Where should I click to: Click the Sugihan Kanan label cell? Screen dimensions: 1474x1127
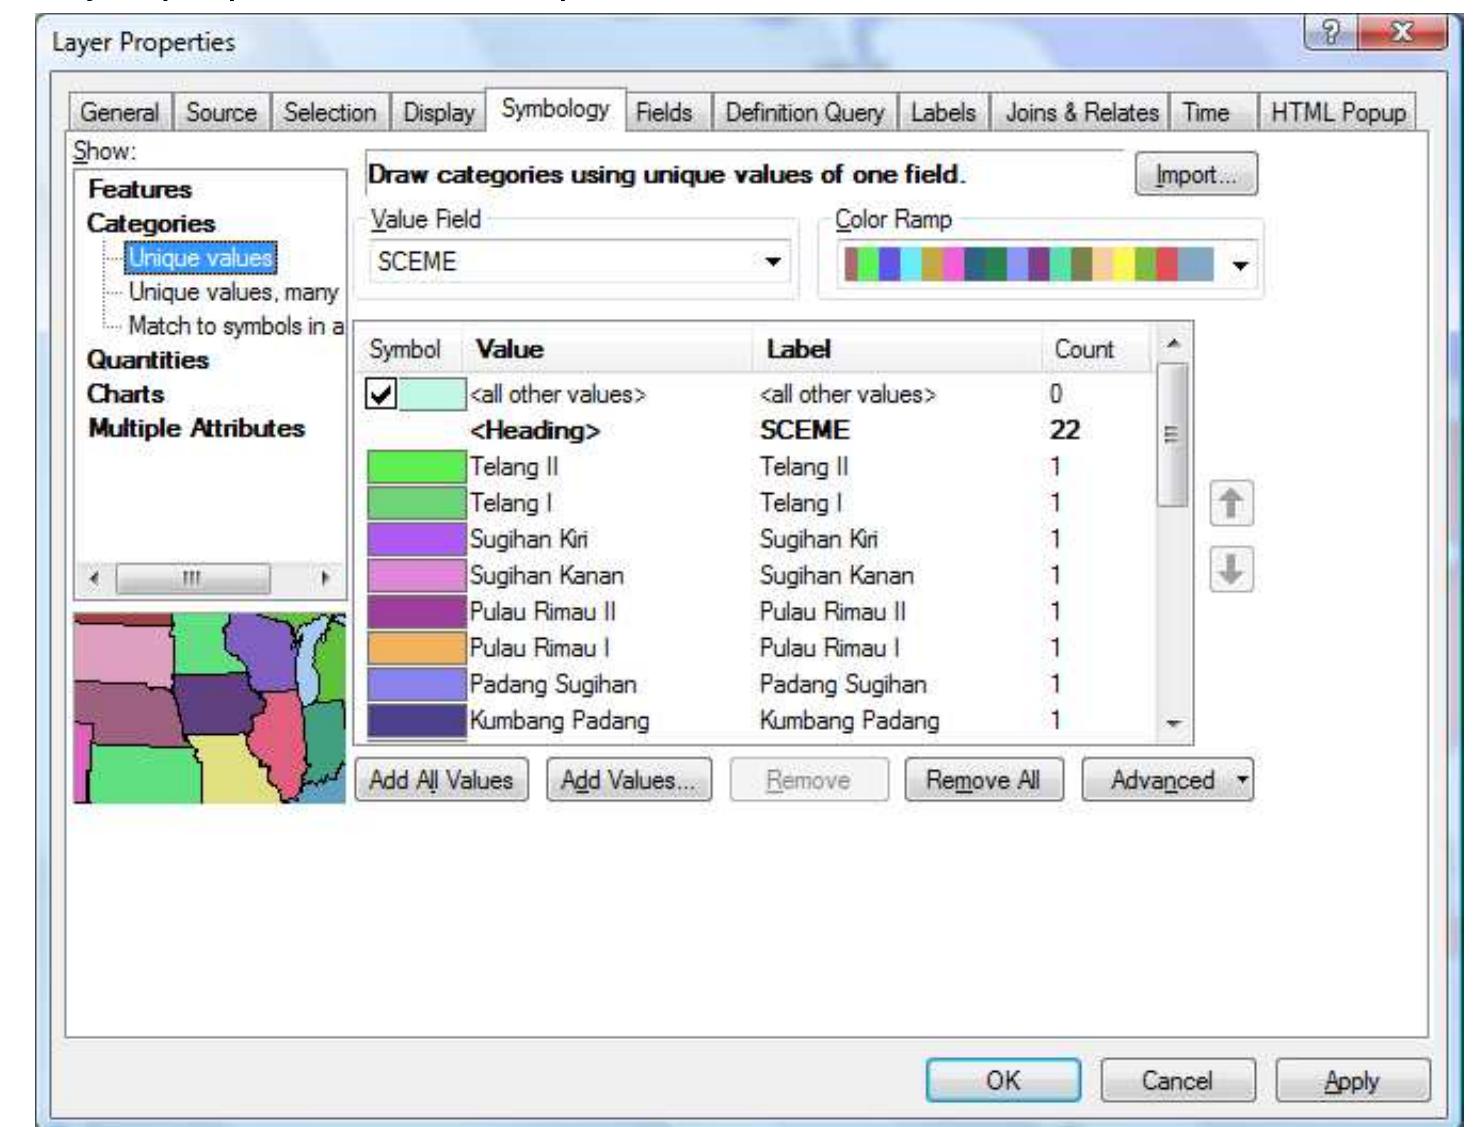pos(836,576)
